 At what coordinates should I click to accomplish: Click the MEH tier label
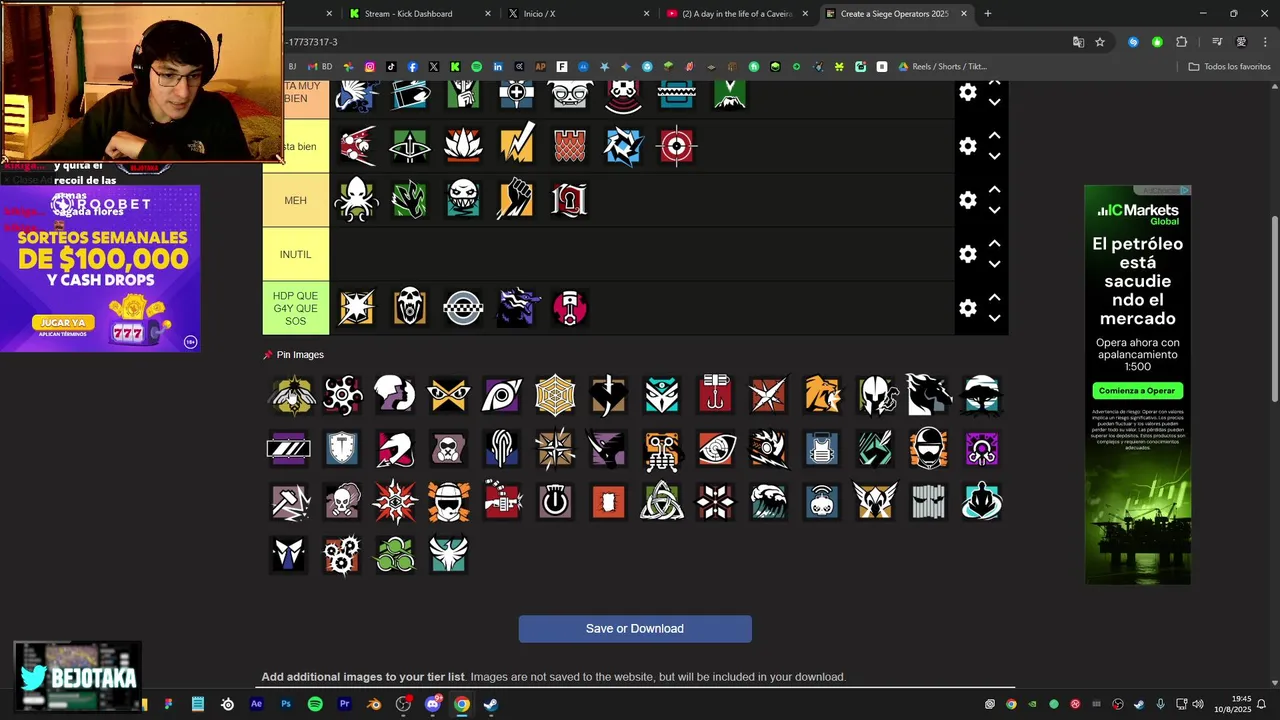click(296, 200)
